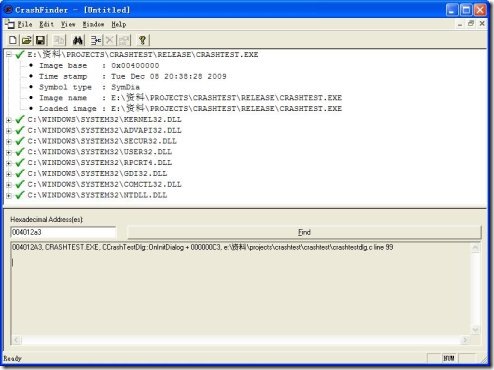Minimize the inner Untitled document window
The height and width of the screenshot is (370, 494).
click(460, 24)
